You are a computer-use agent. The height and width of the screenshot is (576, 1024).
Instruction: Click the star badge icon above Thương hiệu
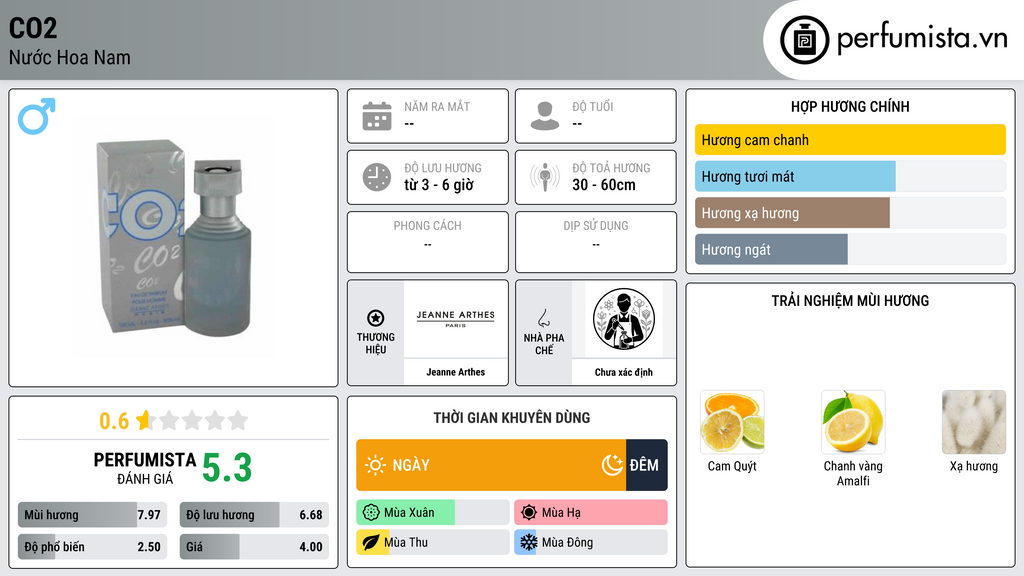[376, 318]
